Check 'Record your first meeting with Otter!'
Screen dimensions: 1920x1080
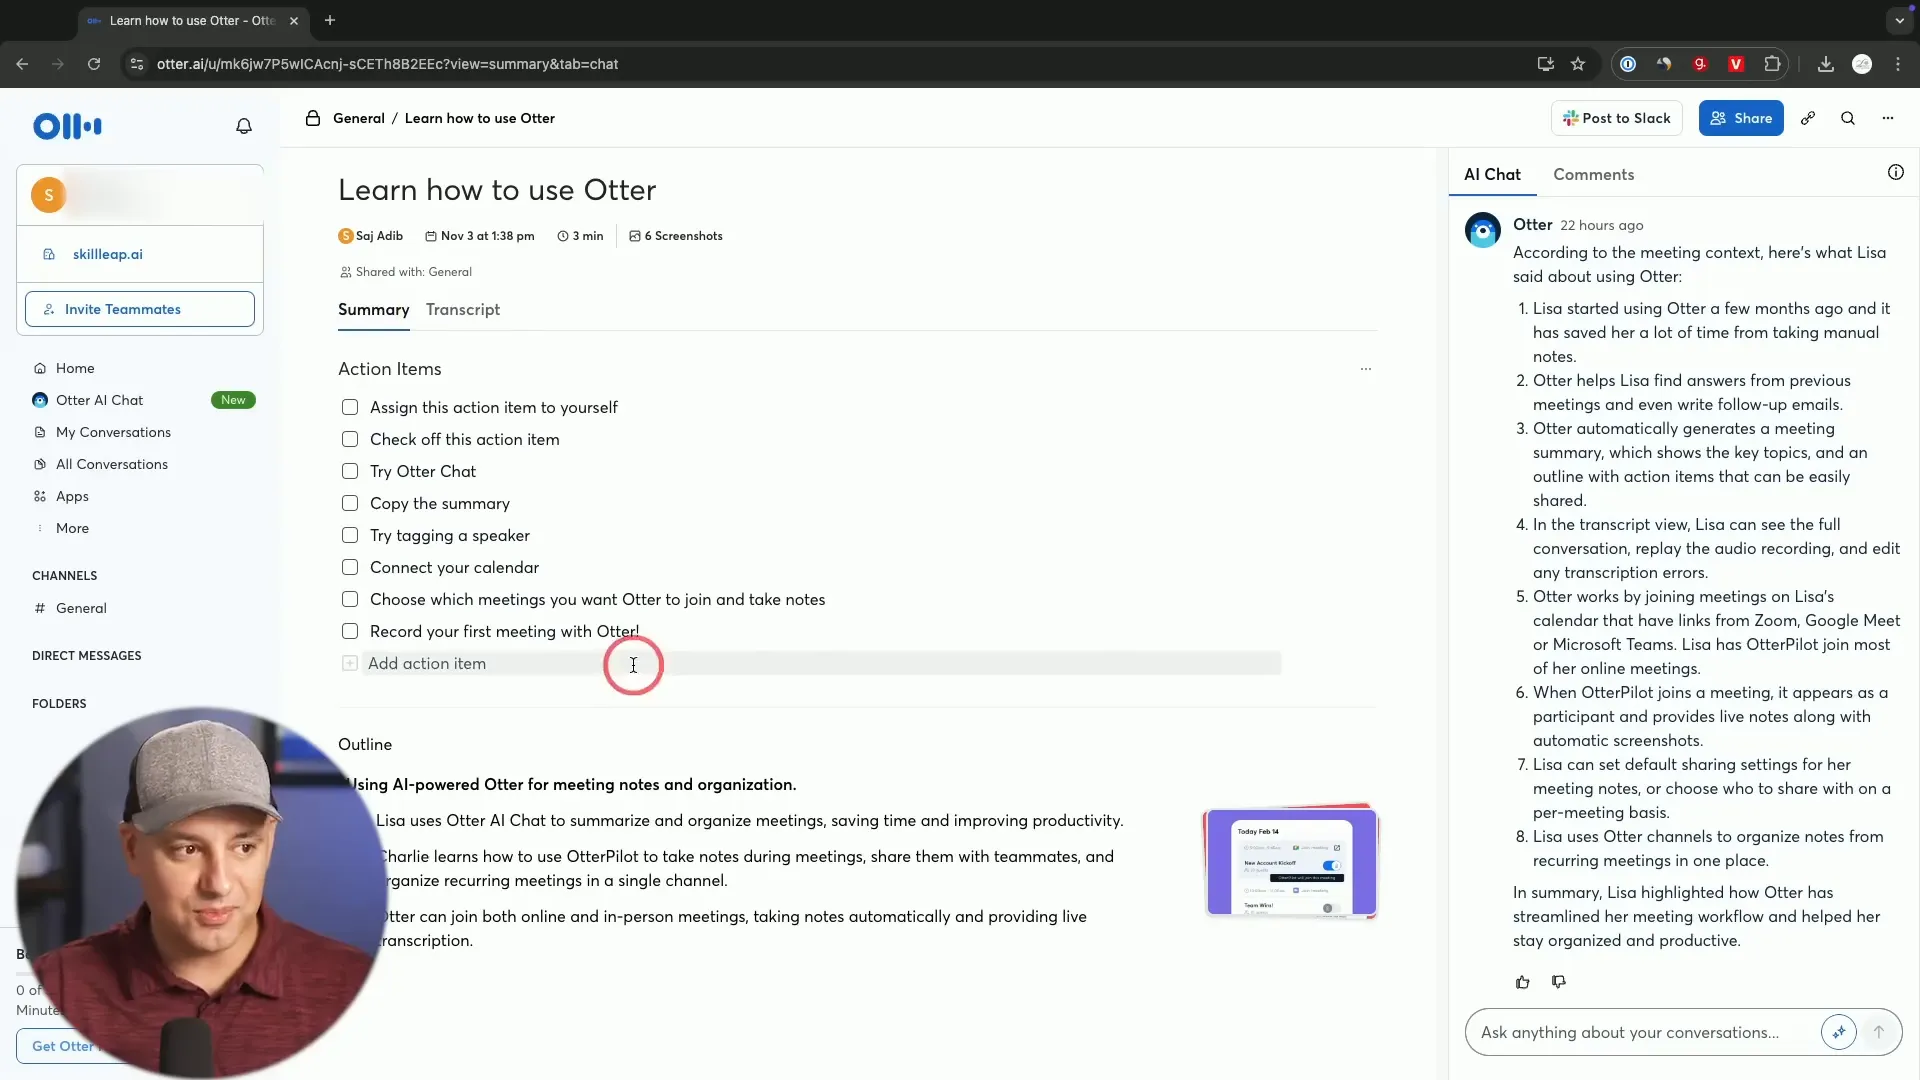(350, 631)
